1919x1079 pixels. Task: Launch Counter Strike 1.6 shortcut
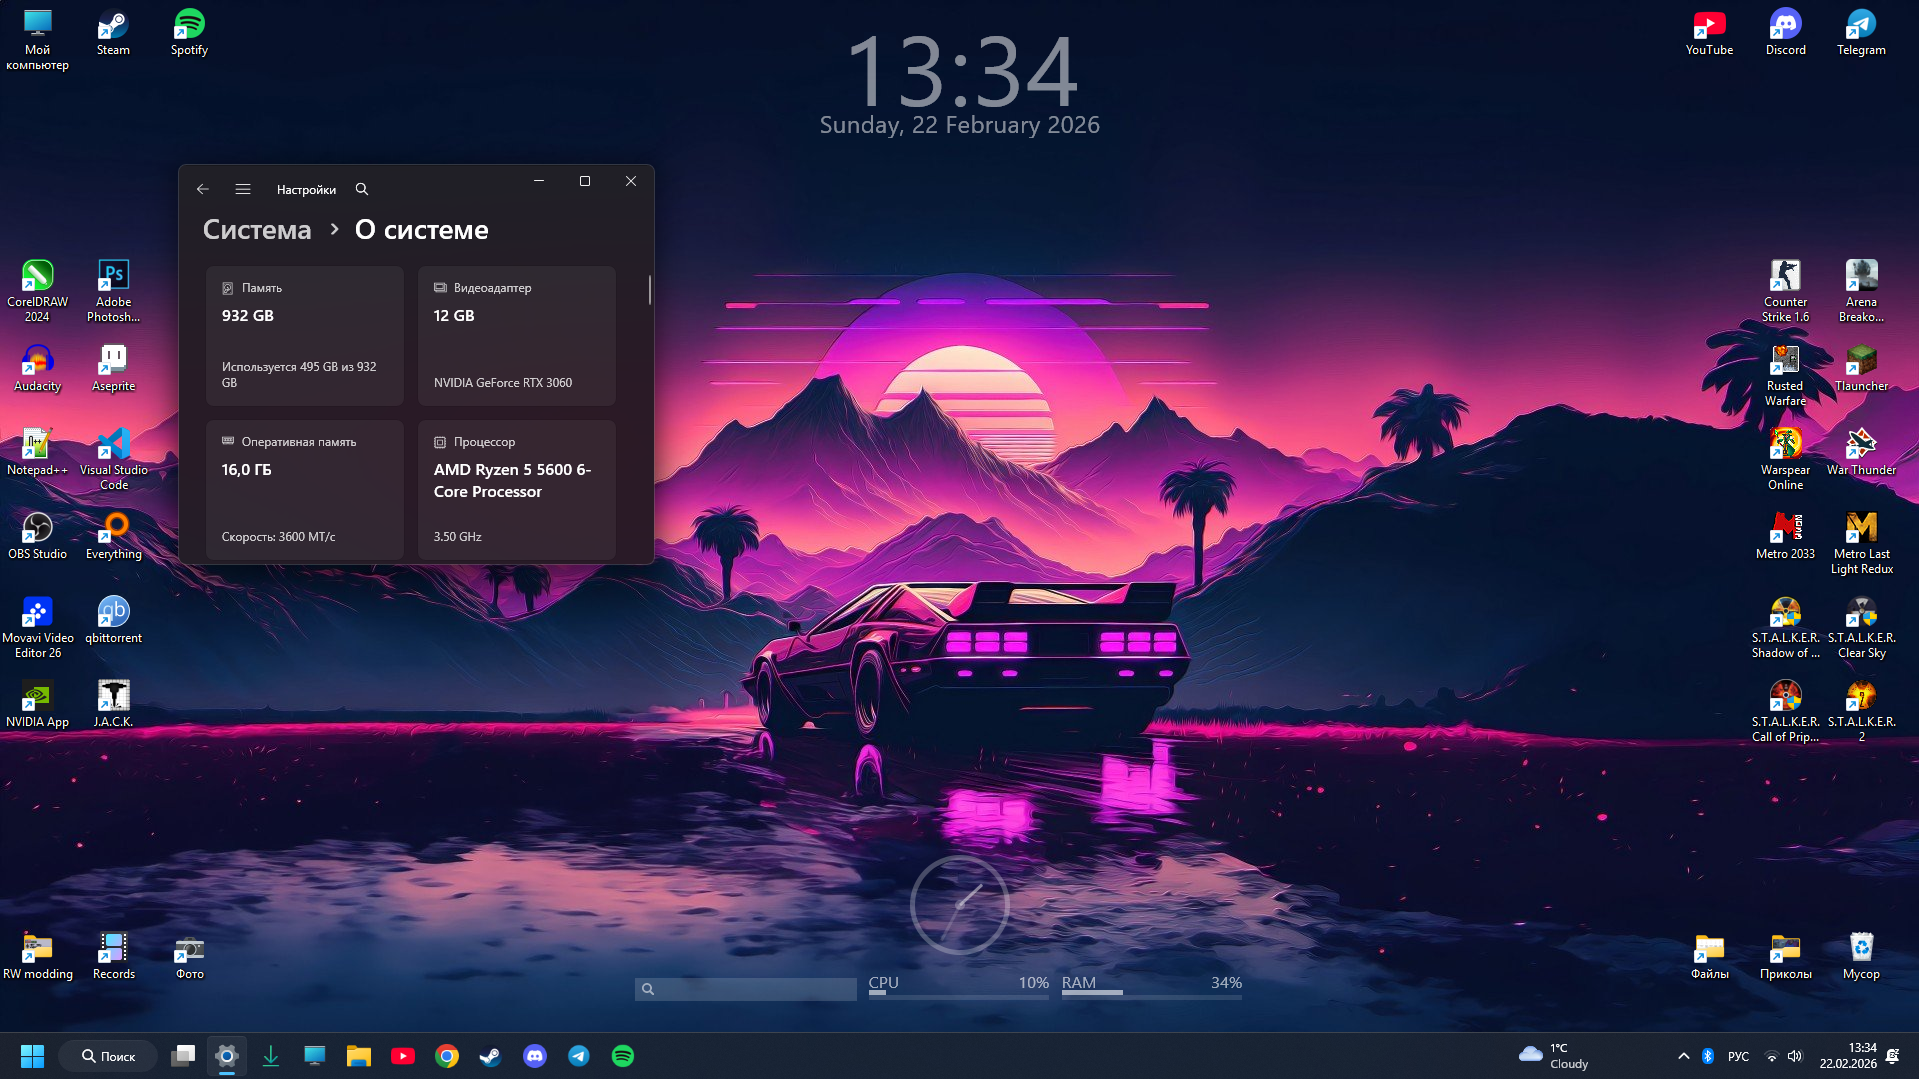coord(1785,291)
